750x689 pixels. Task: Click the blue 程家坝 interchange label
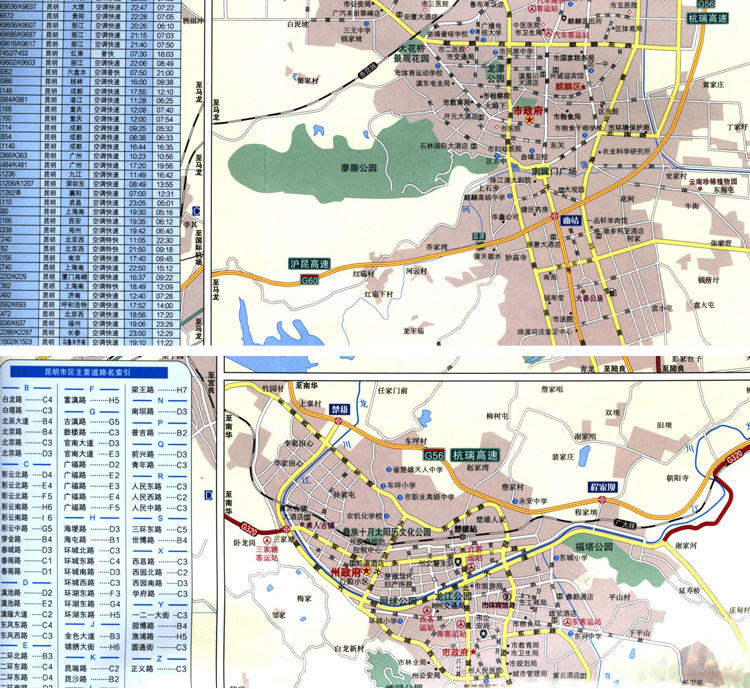click(603, 487)
